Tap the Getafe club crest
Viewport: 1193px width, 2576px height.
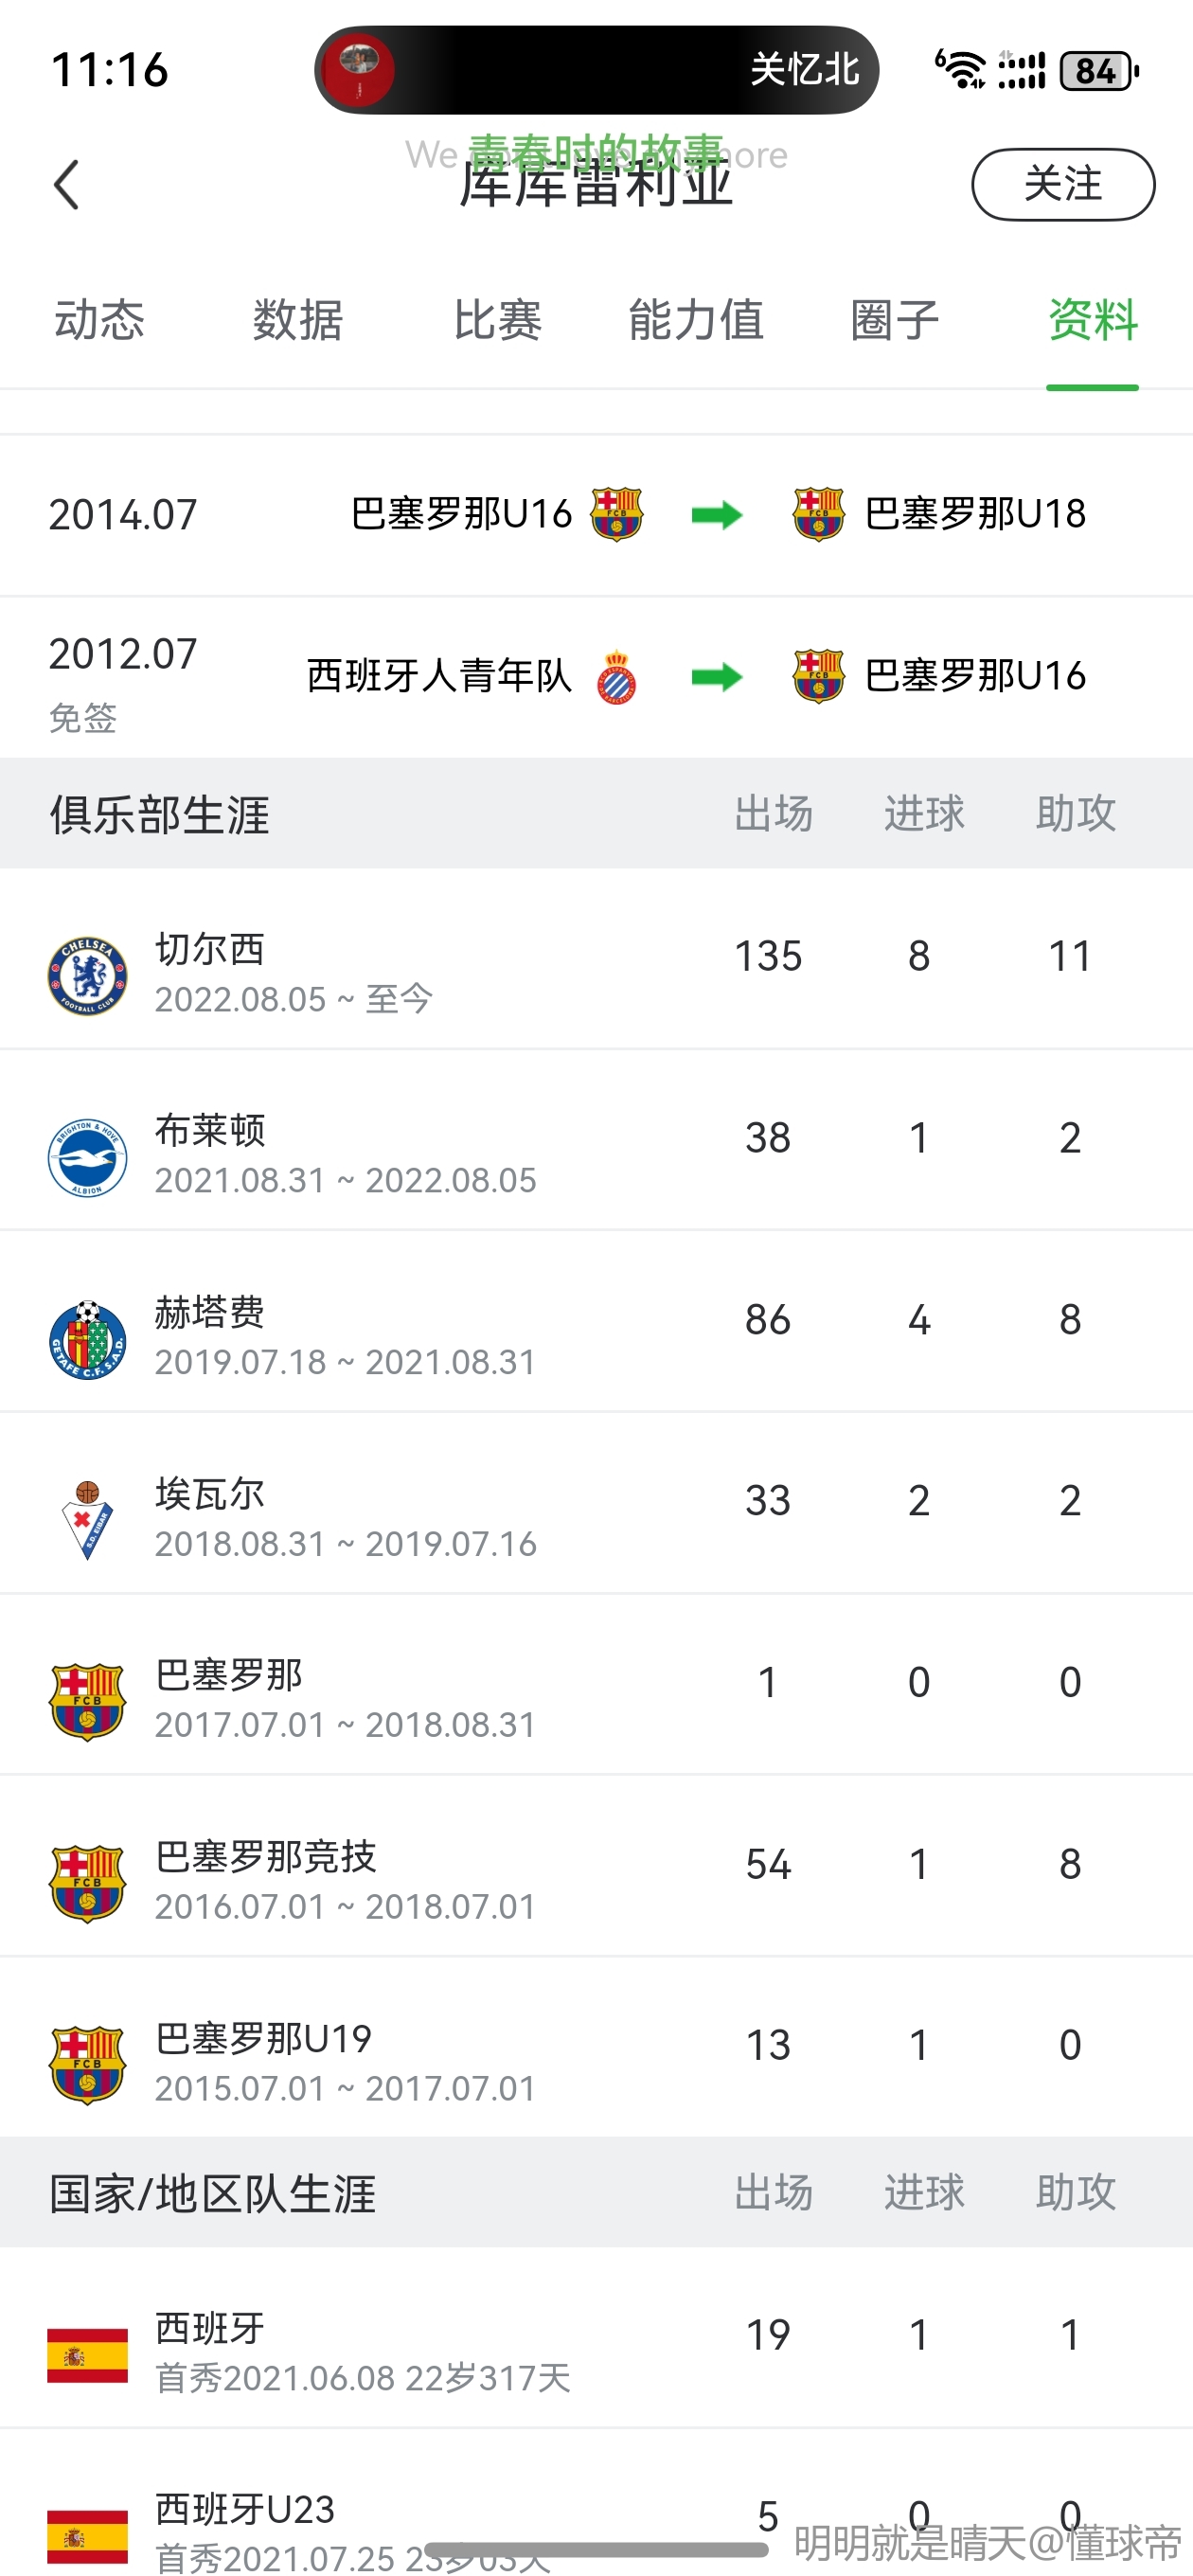pos(88,1339)
